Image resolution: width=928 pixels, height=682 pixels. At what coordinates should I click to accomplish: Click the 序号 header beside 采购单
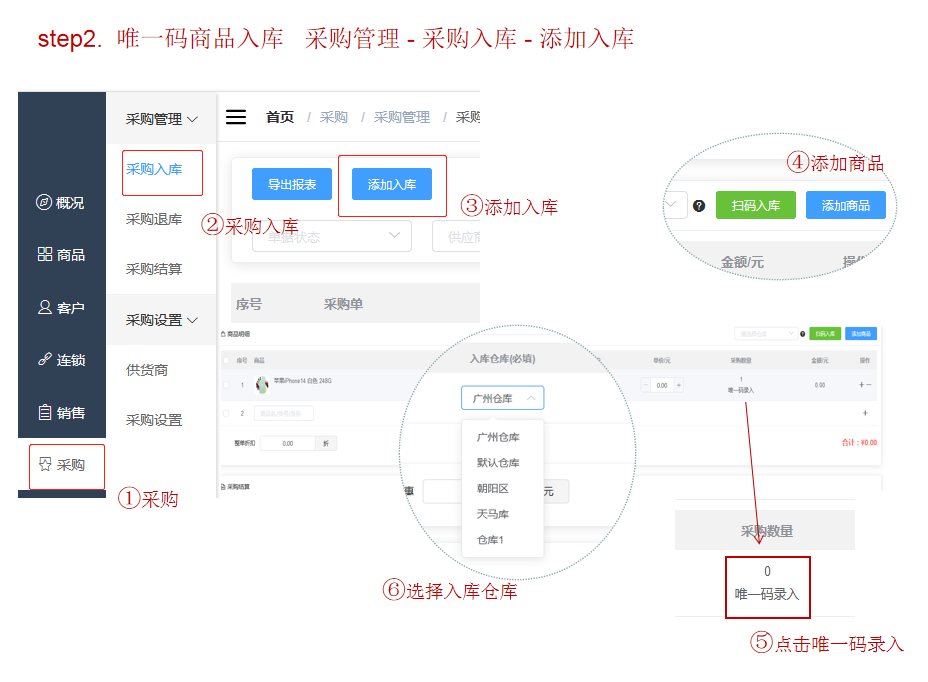tap(249, 304)
